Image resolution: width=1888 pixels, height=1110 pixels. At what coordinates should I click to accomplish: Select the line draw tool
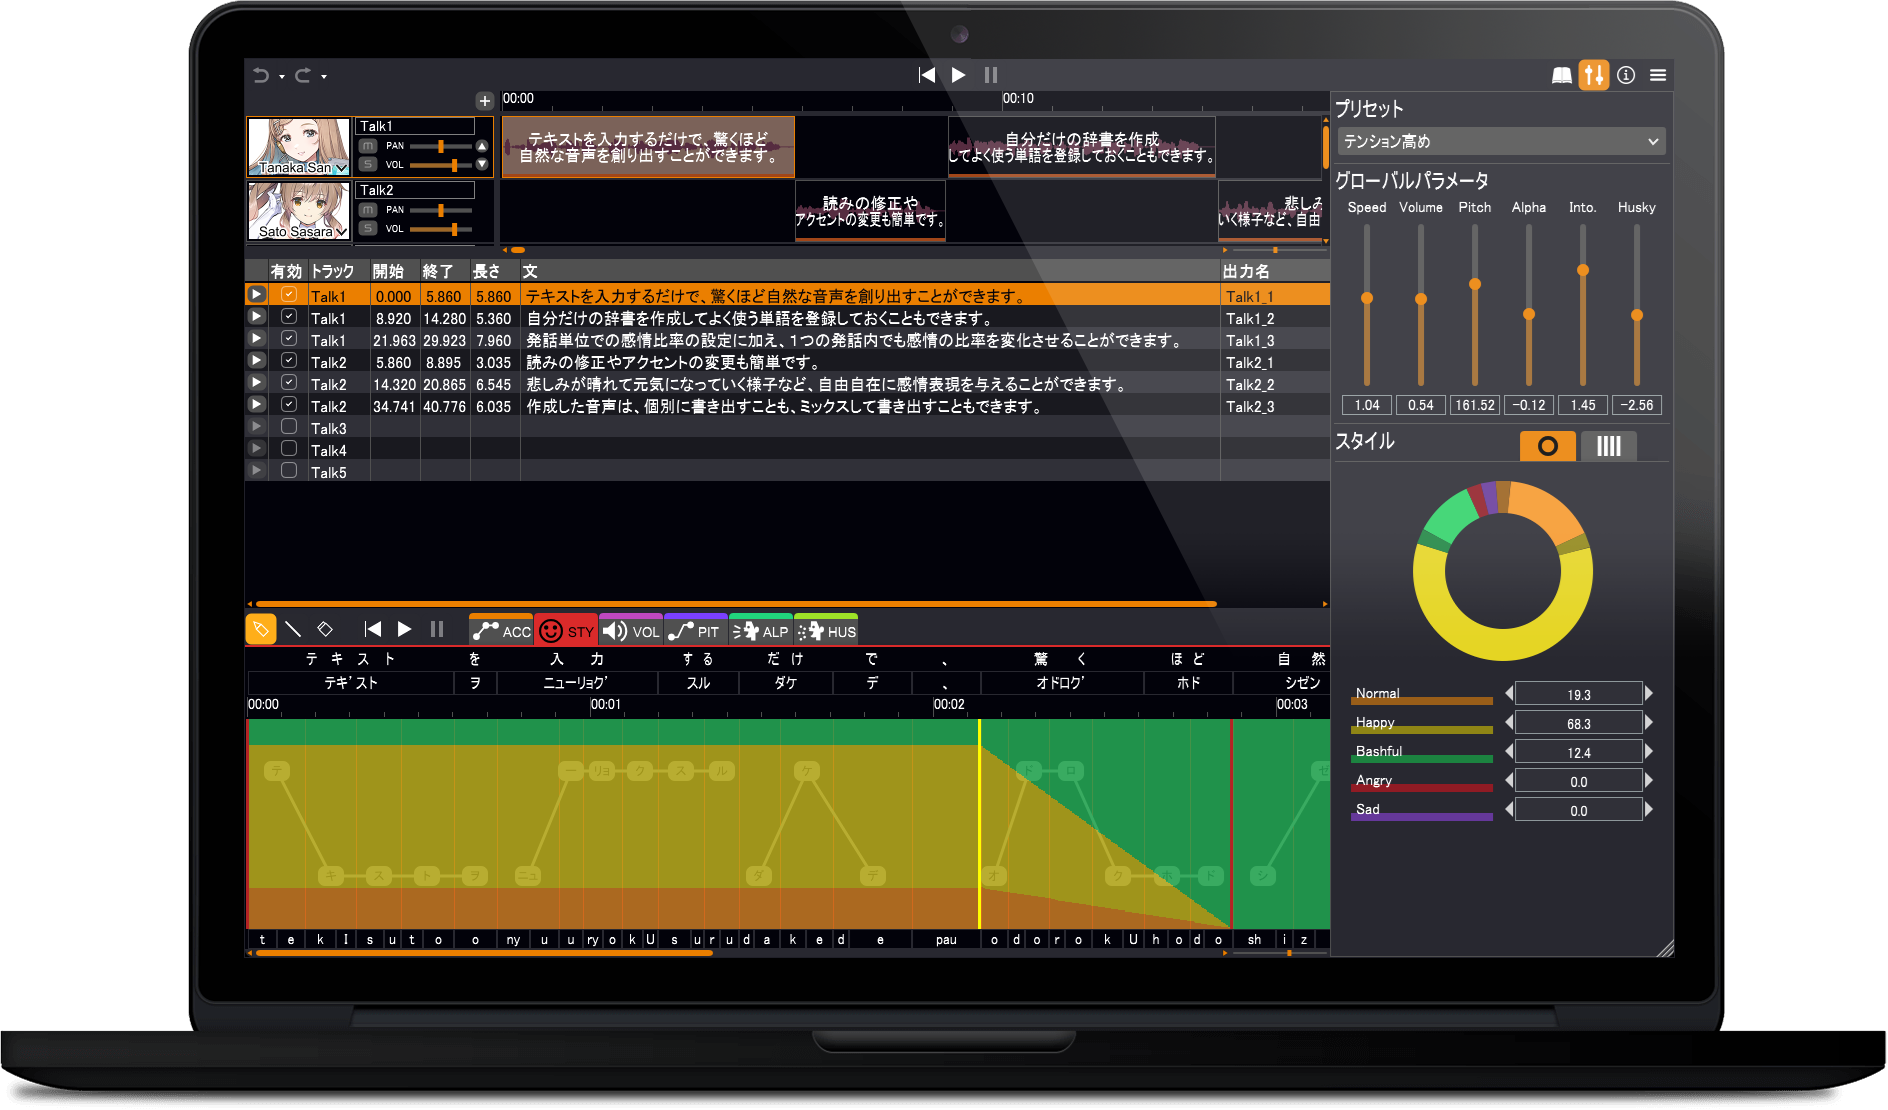click(293, 629)
